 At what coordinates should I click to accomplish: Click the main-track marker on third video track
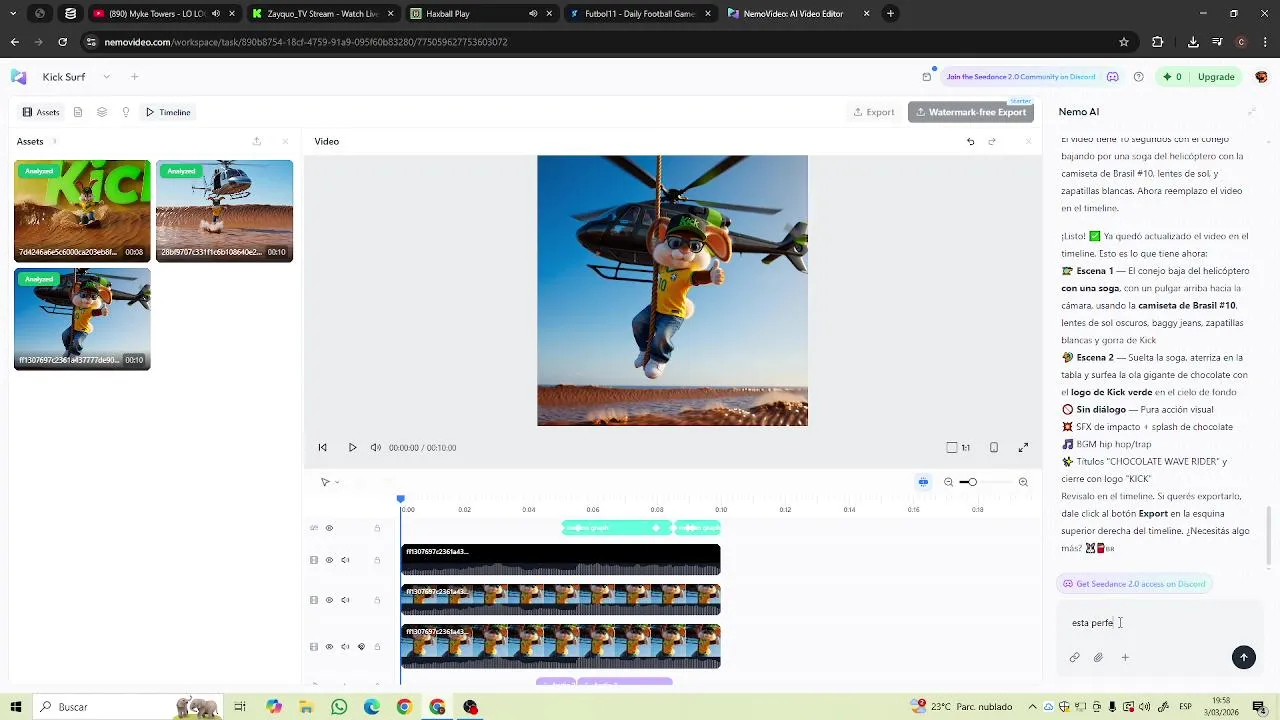[x=361, y=647]
